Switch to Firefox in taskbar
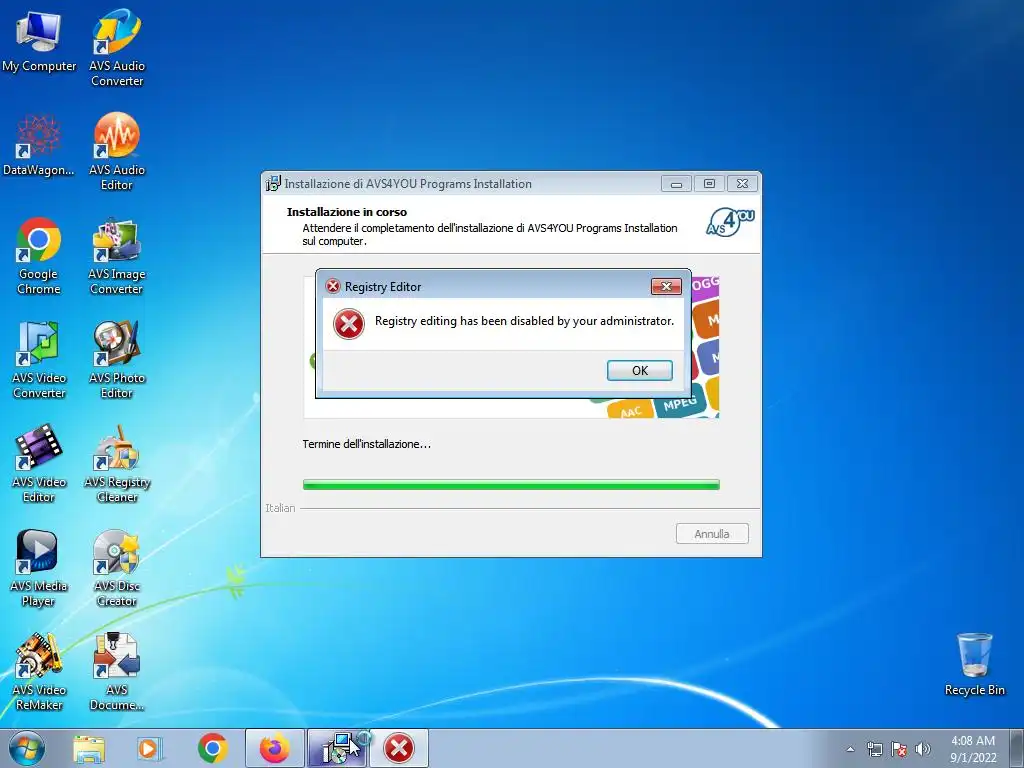Image resolution: width=1024 pixels, height=768 pixels. point(275,748)
